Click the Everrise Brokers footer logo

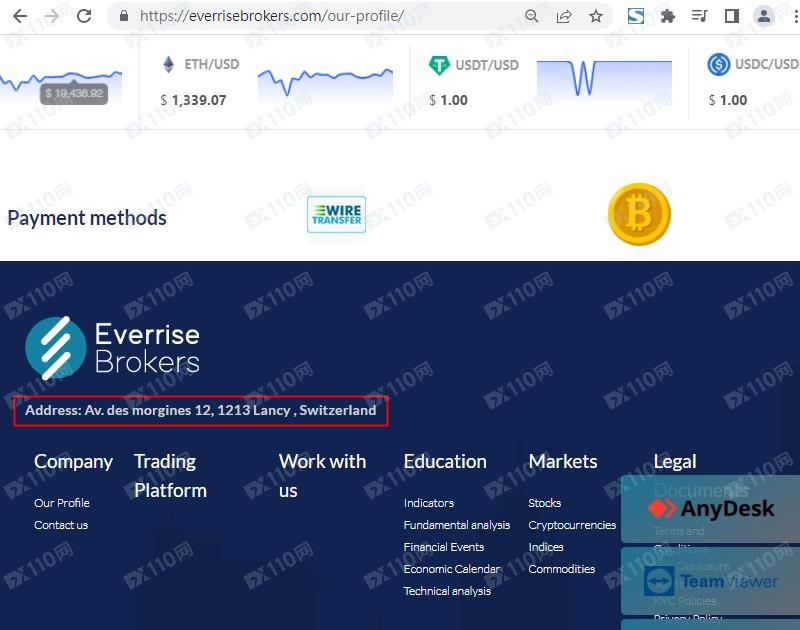pos(112,347)
